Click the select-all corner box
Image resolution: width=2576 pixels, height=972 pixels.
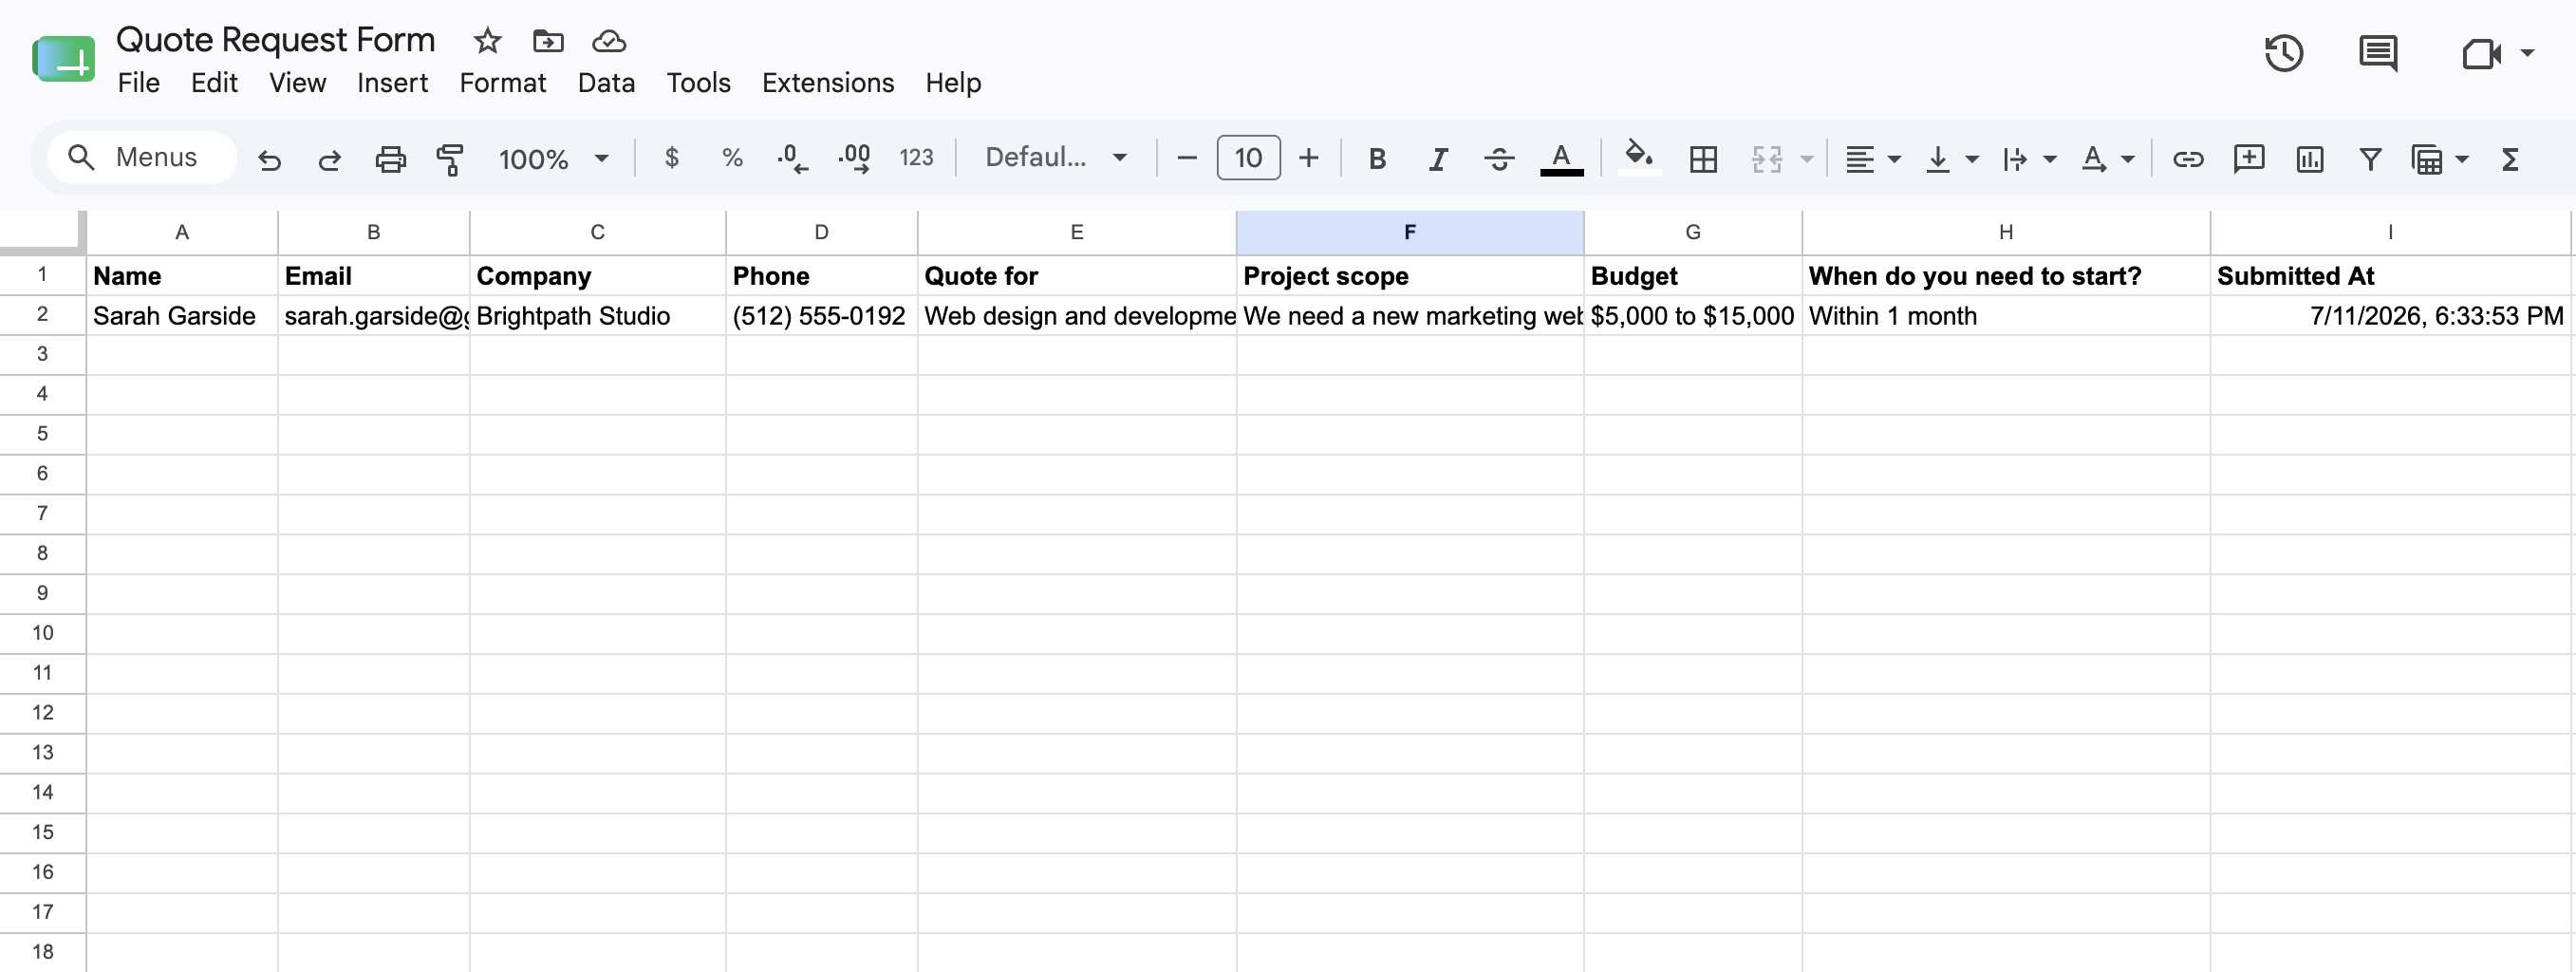pos(42,232)
